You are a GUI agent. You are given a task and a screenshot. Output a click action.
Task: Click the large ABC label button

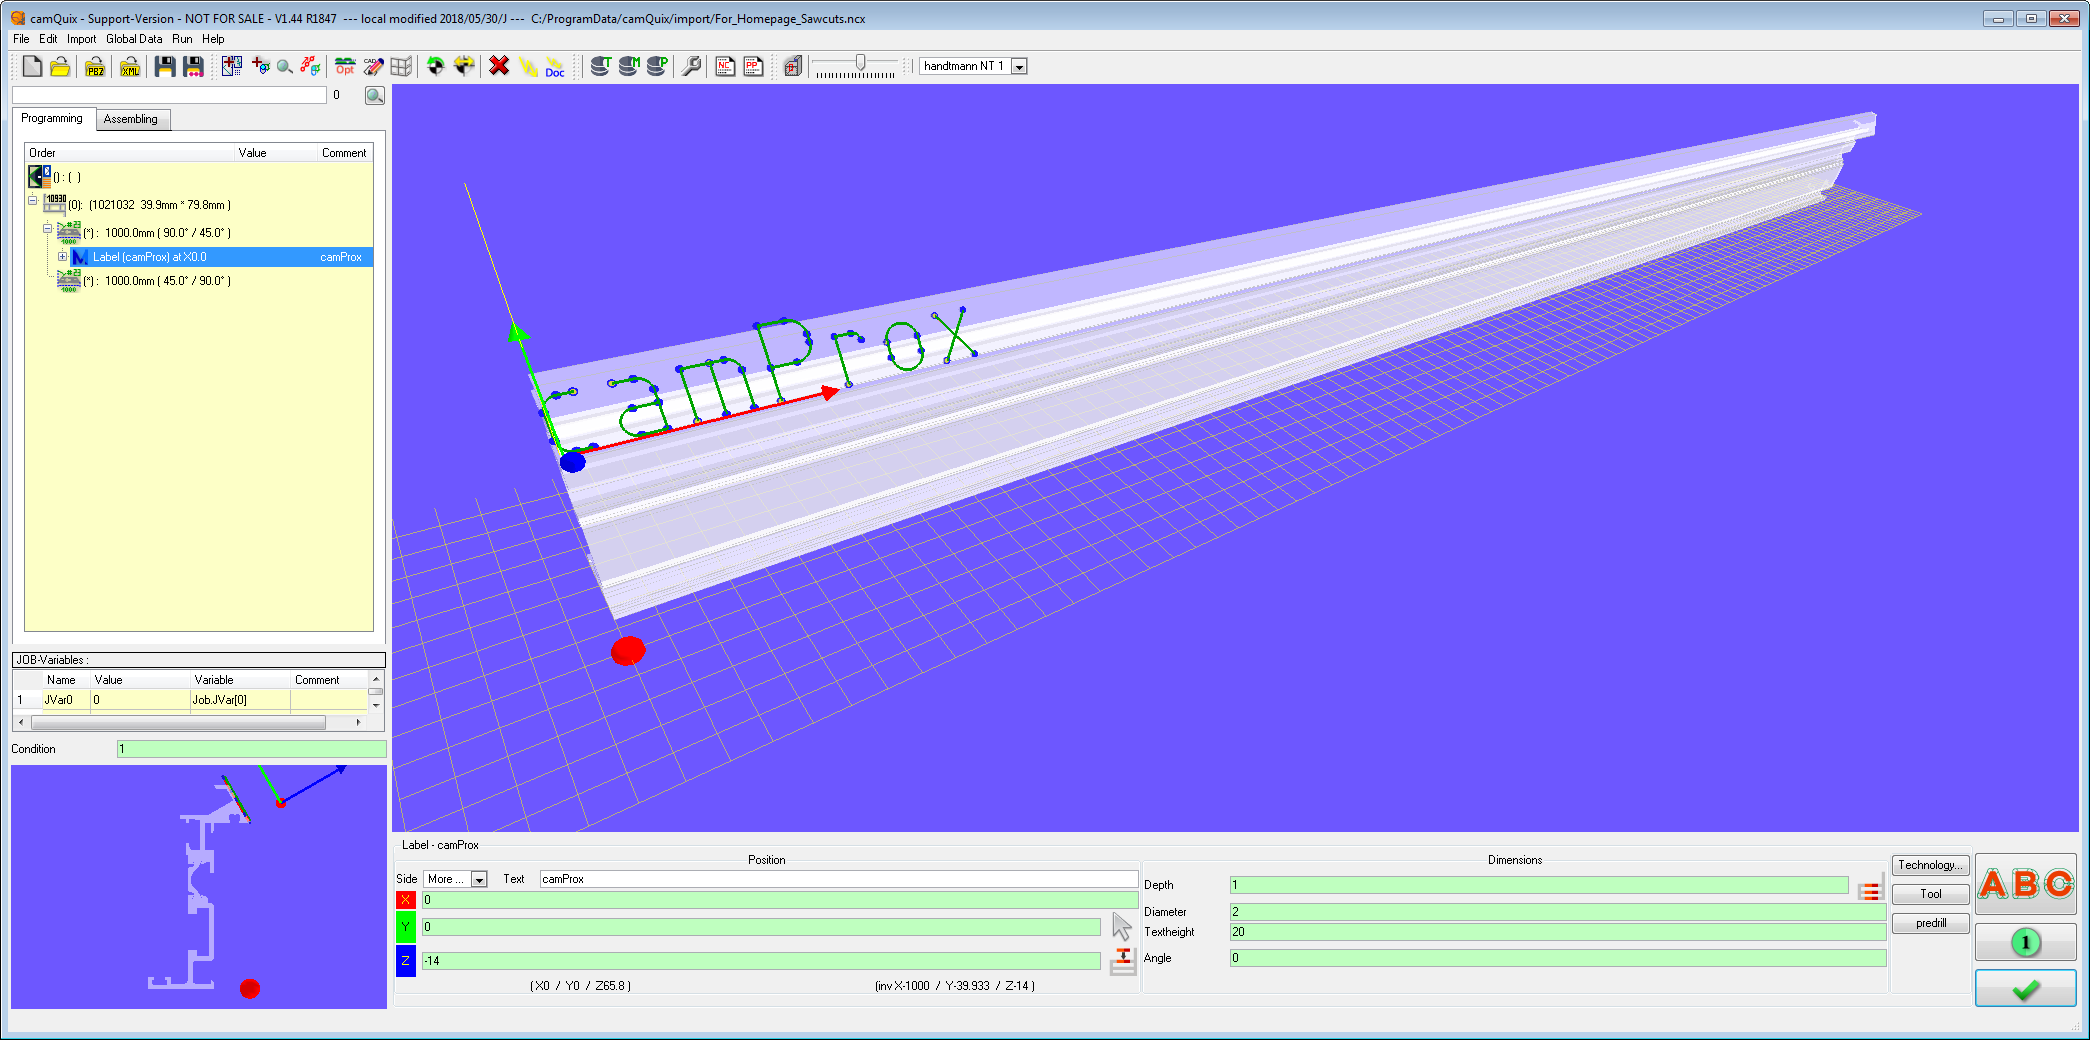pyautogui.click(x=2026, y=884)
